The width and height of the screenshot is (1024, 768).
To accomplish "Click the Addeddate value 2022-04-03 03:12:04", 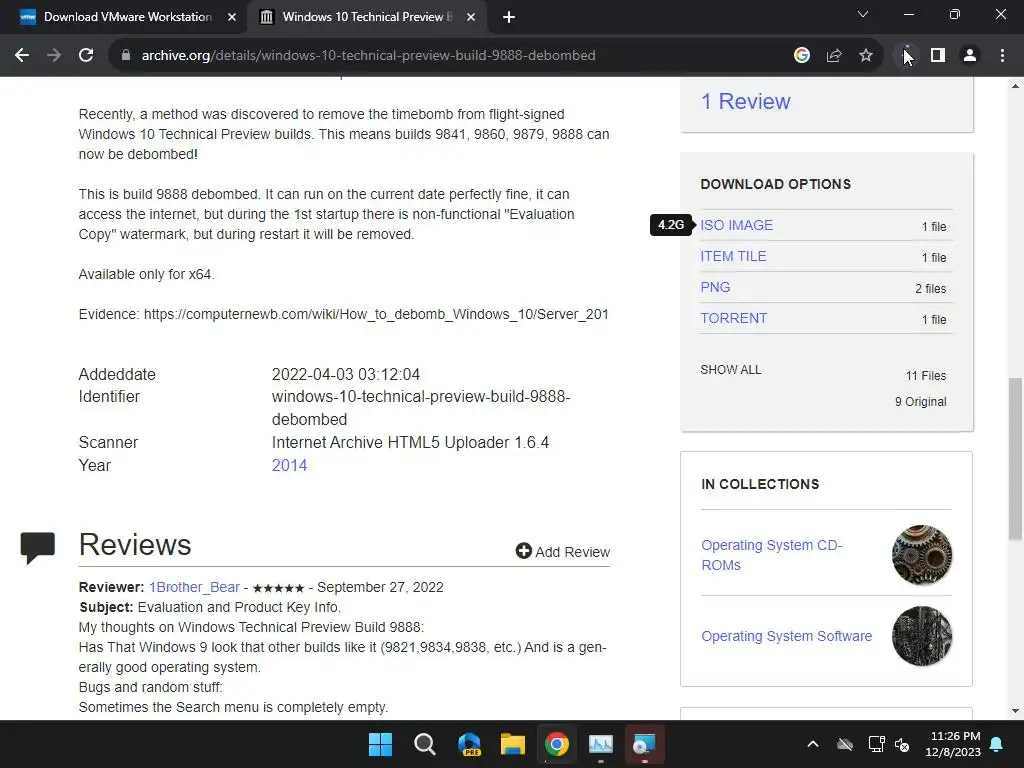I will (x=345, y=375).
